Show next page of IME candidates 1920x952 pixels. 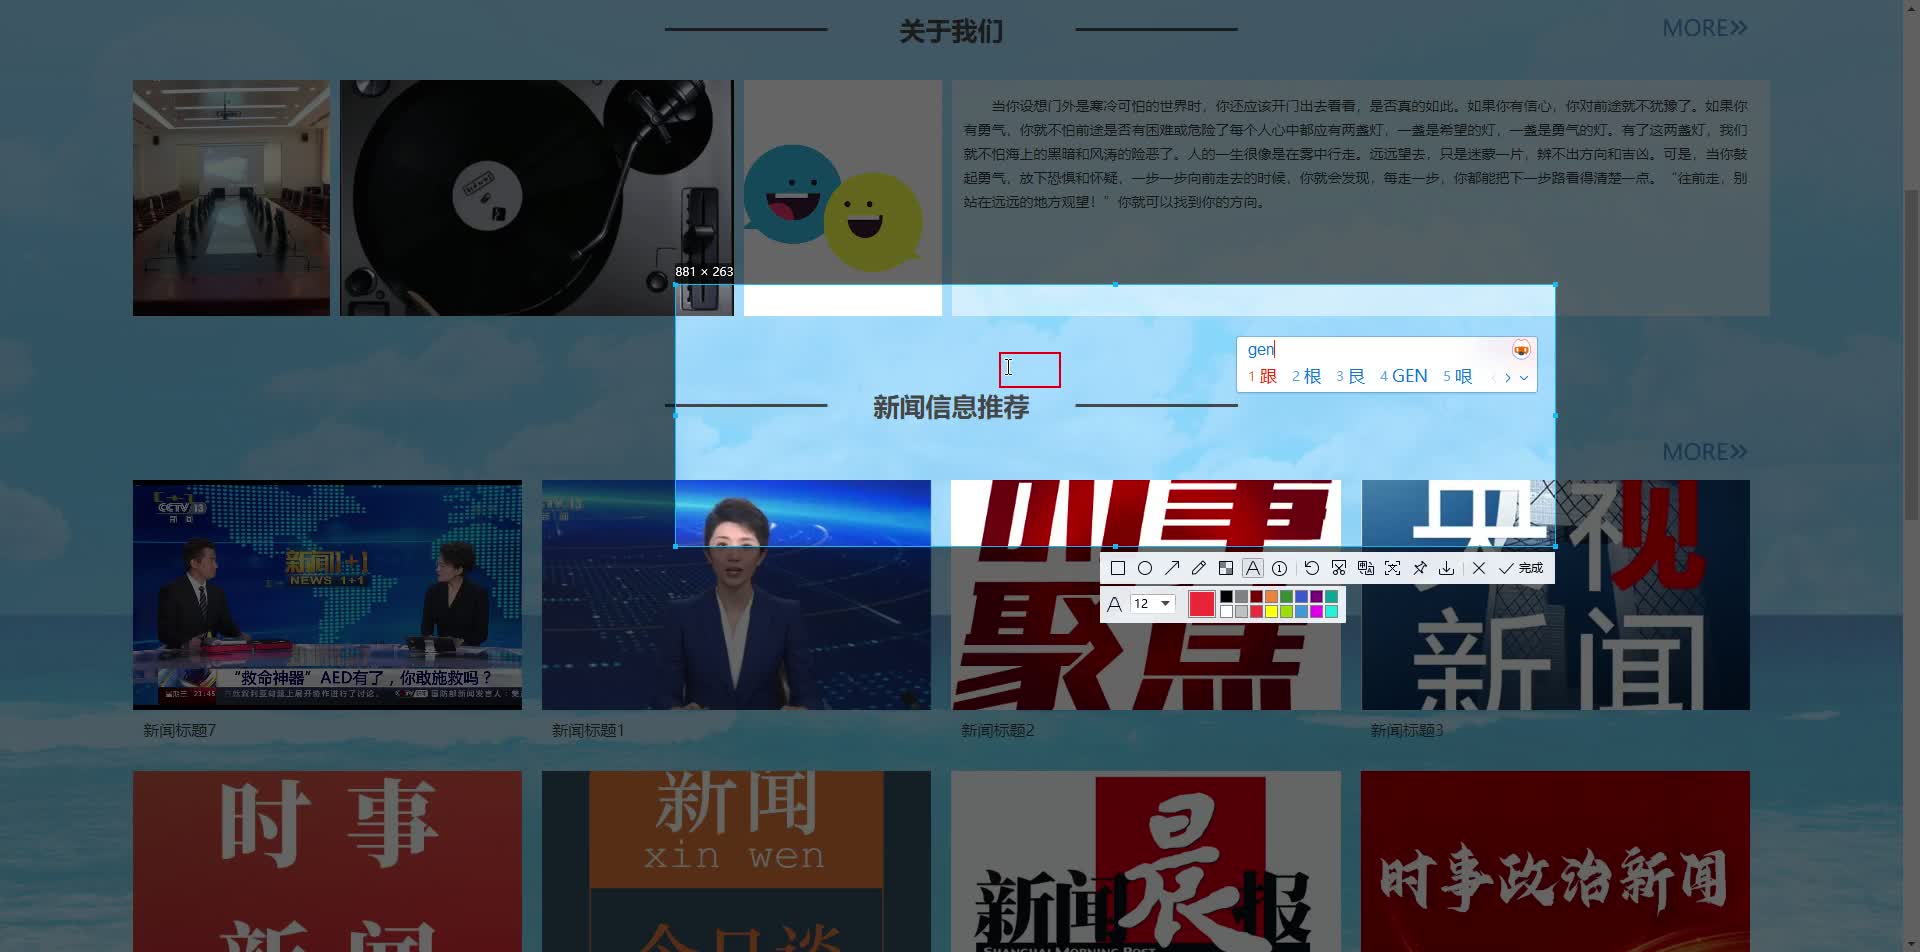pyautogui.click(x=1509, y=377)
